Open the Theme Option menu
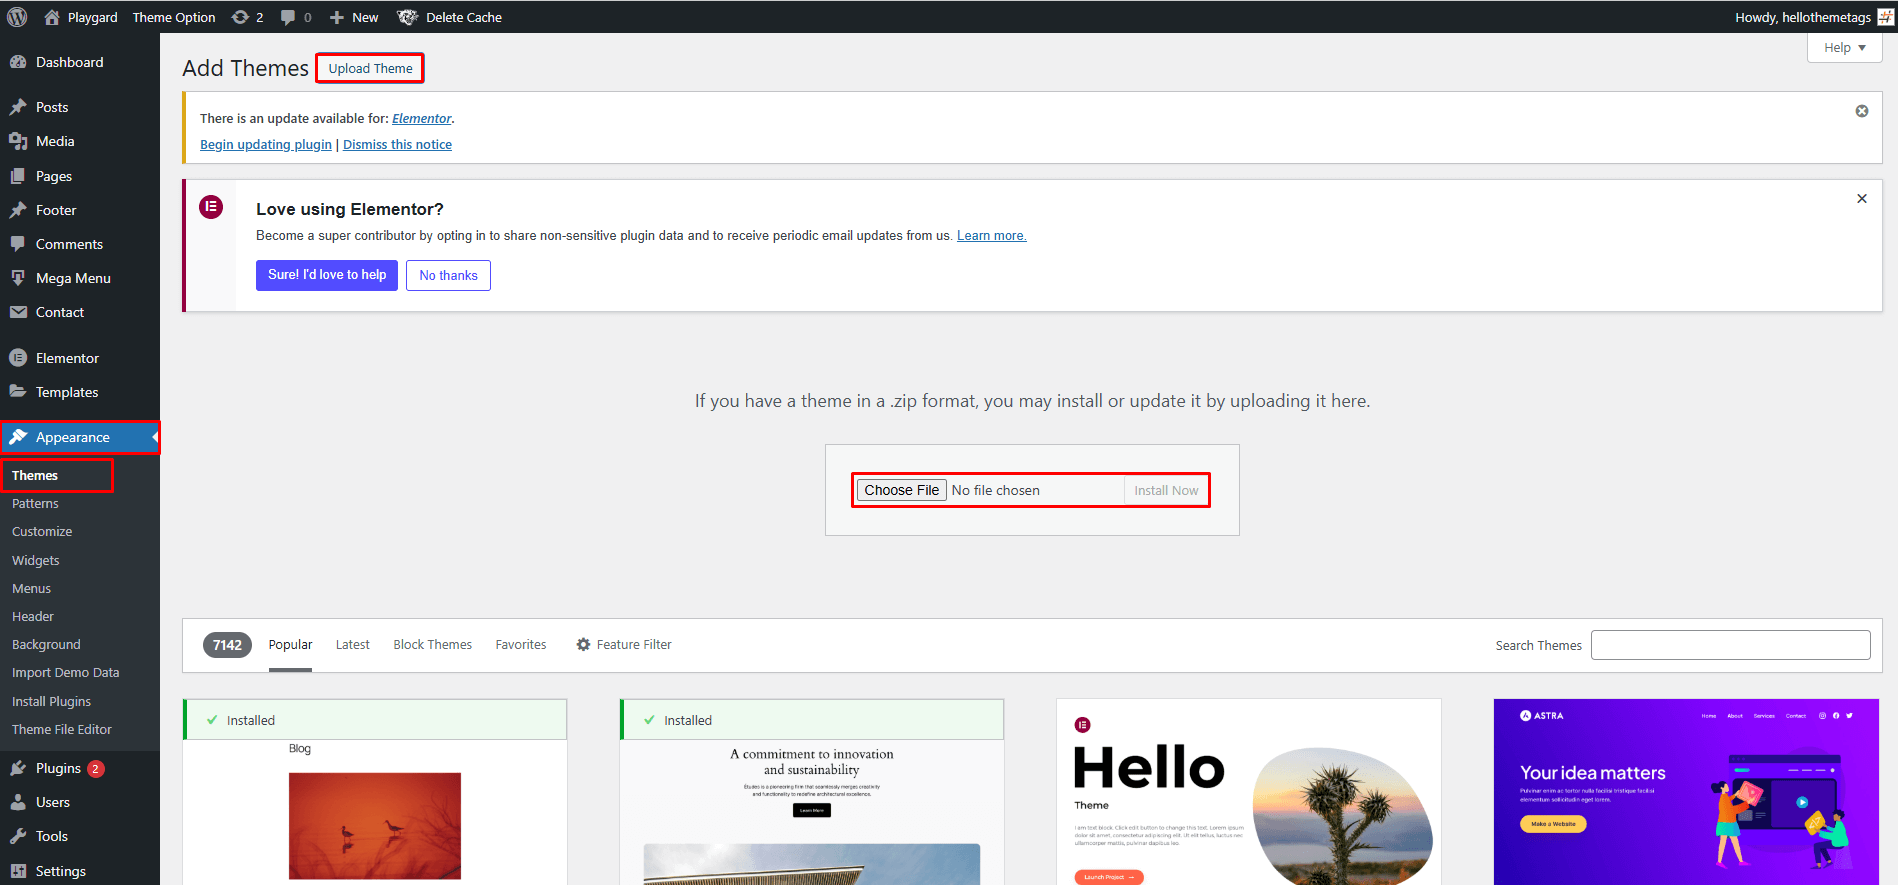 (174, 17)
